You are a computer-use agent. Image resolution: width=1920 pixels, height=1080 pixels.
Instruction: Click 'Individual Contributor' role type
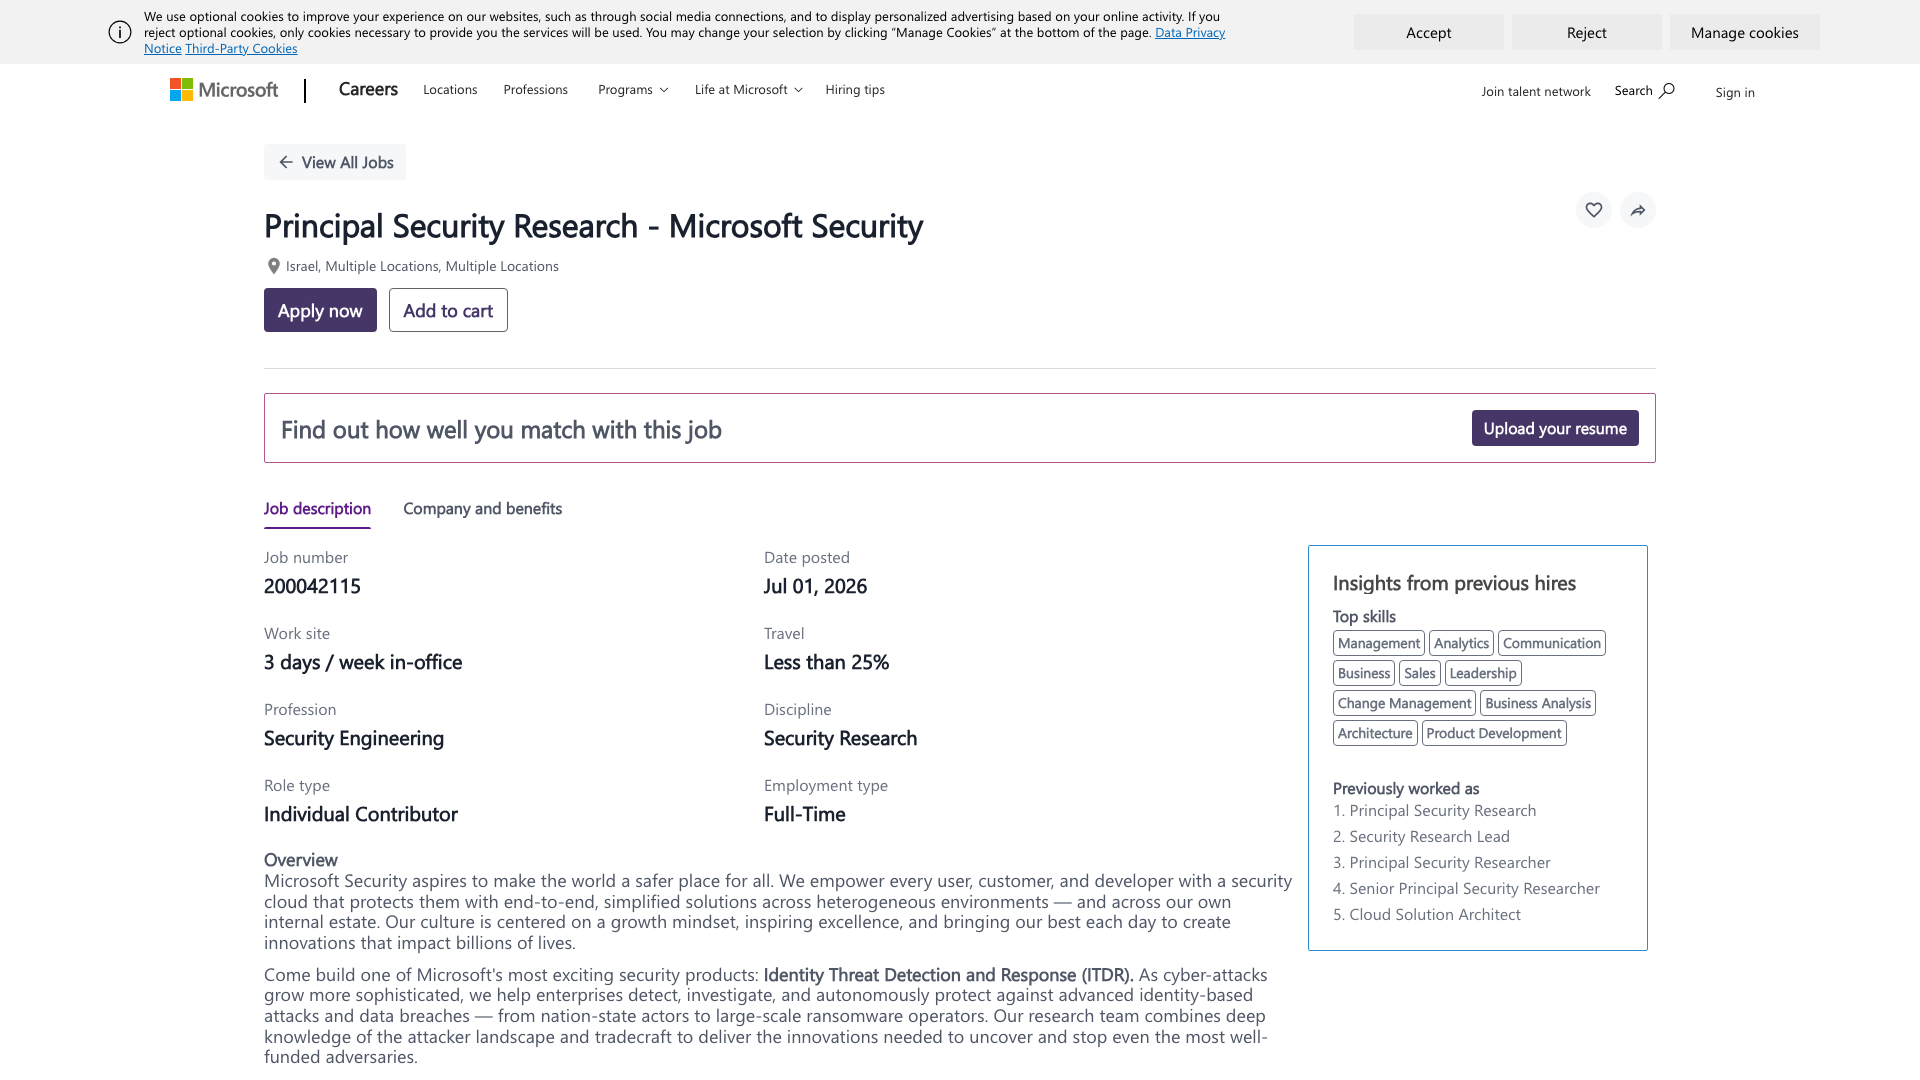361,814
